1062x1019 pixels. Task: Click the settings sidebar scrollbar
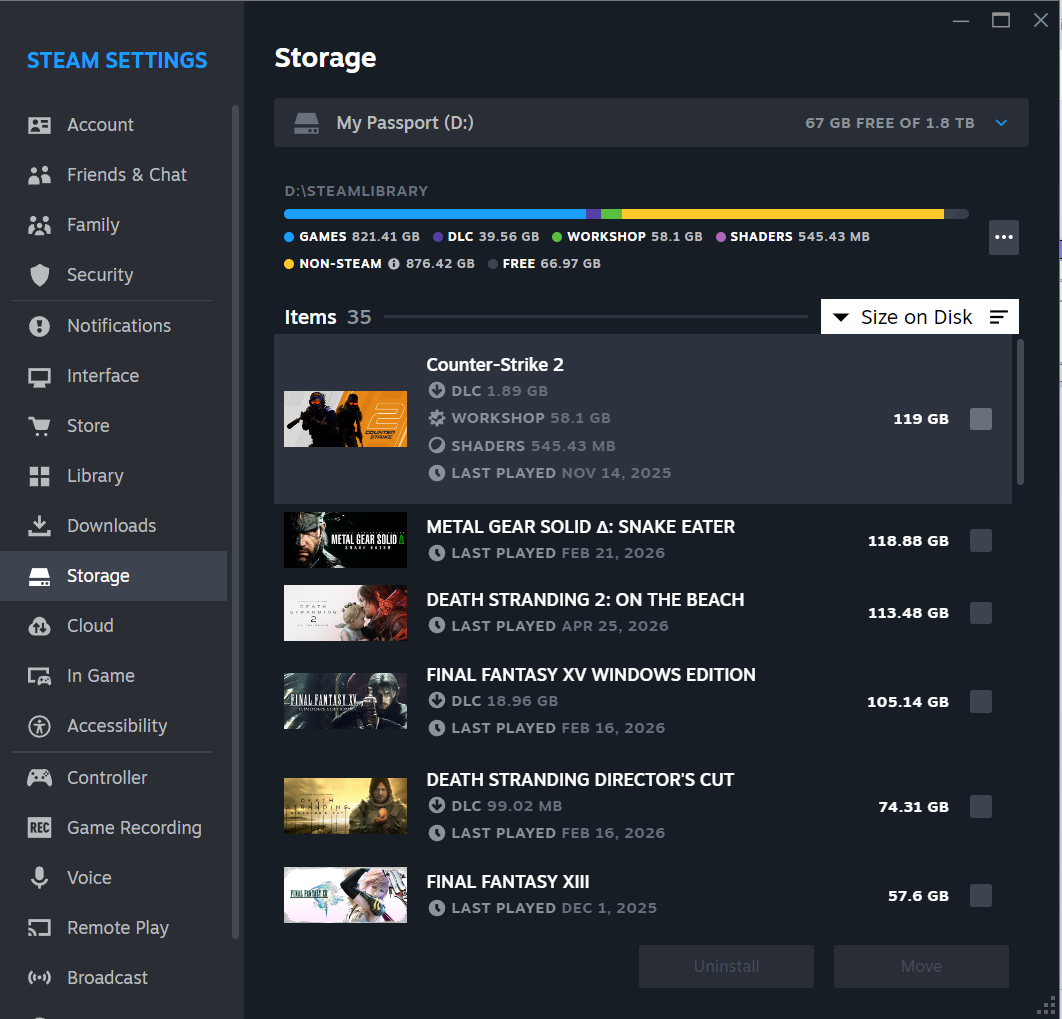(235, 521)
